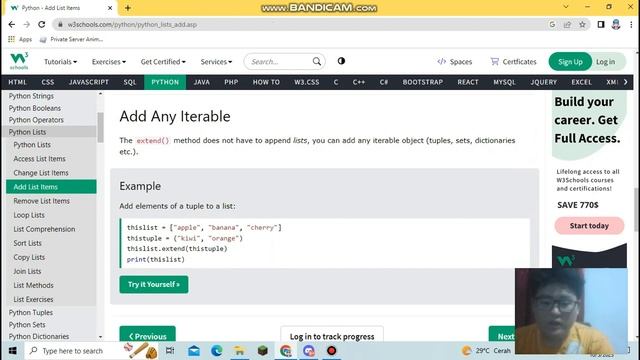Open the tab search chevron in the title bar
640x360 pixels.
click(x=566, y=7)
